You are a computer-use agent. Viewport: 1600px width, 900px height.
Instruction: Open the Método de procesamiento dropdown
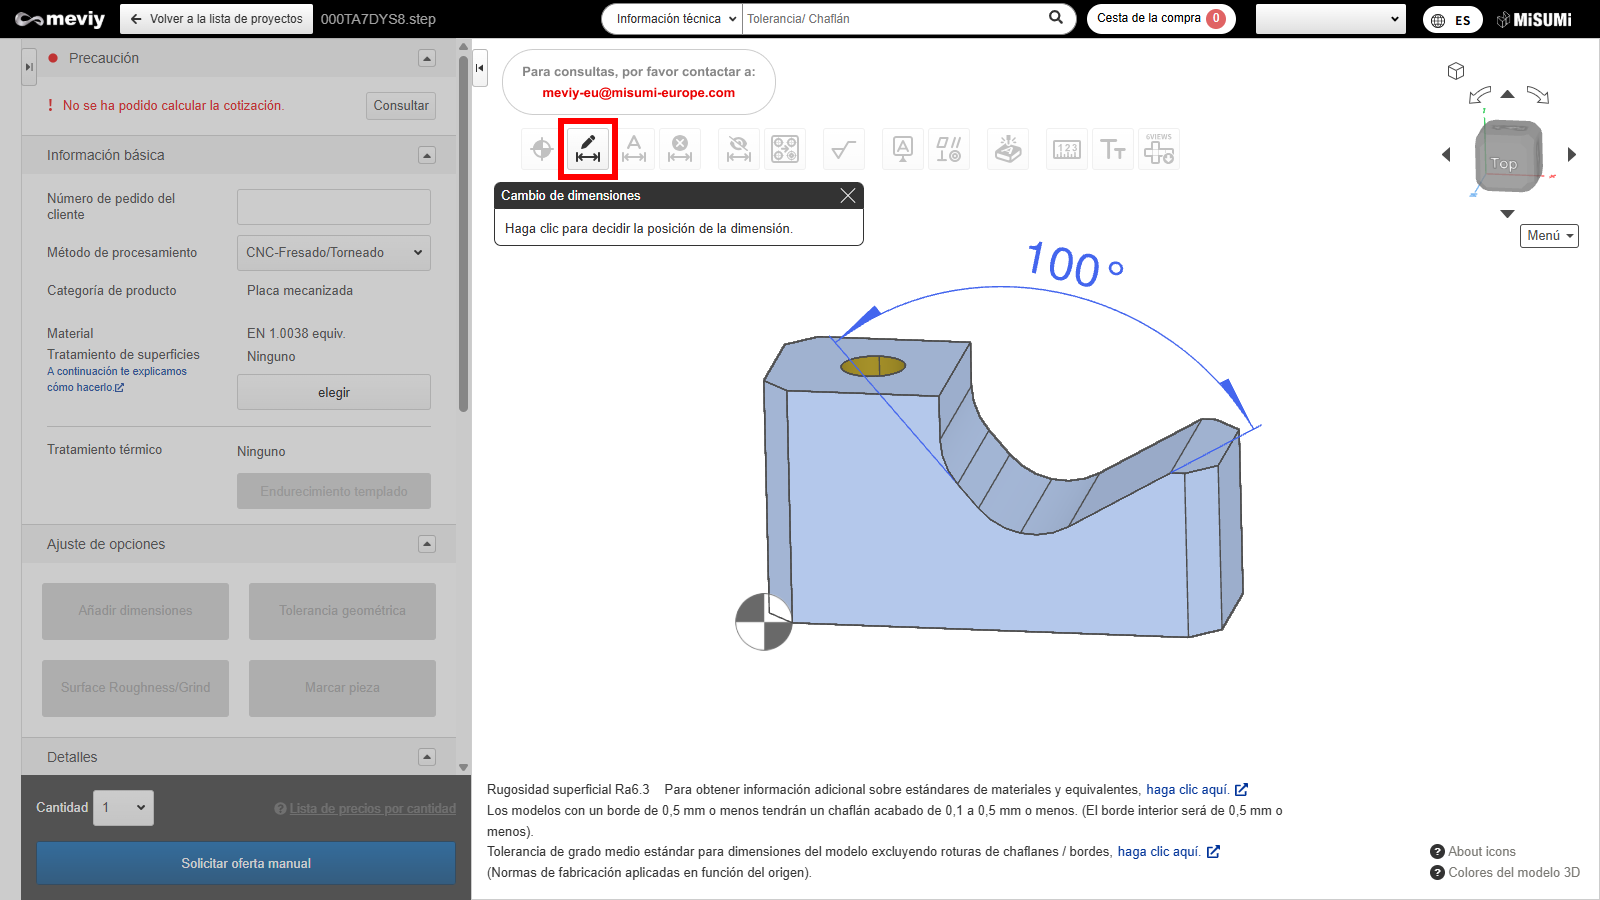[x=334, y=253]
